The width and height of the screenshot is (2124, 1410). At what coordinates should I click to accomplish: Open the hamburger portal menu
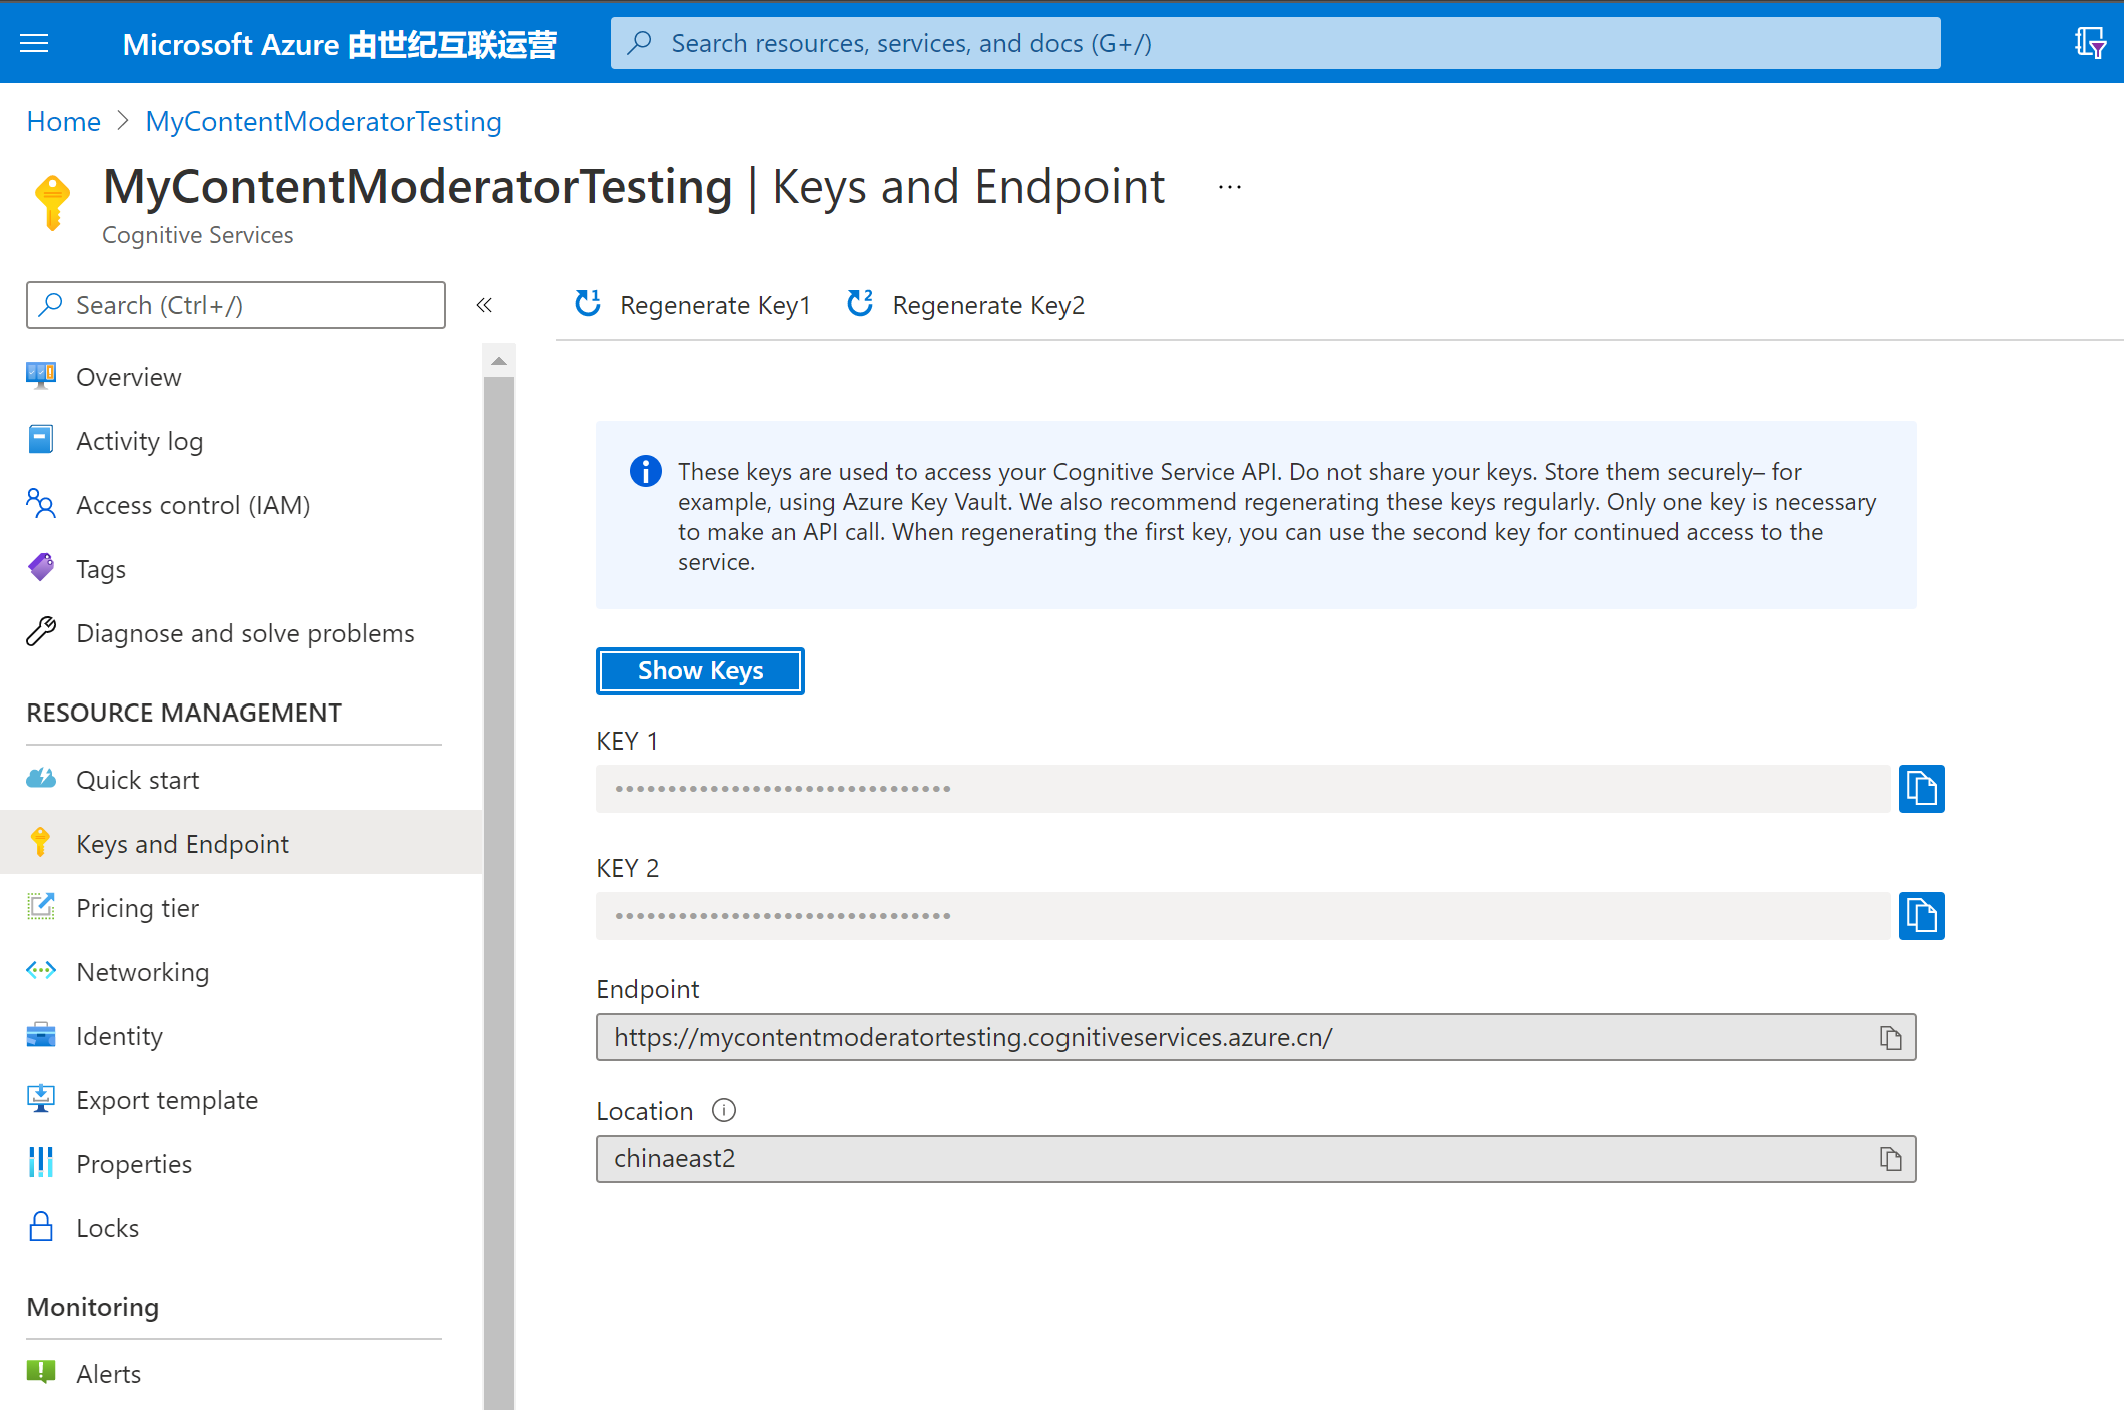pos(34,43)
